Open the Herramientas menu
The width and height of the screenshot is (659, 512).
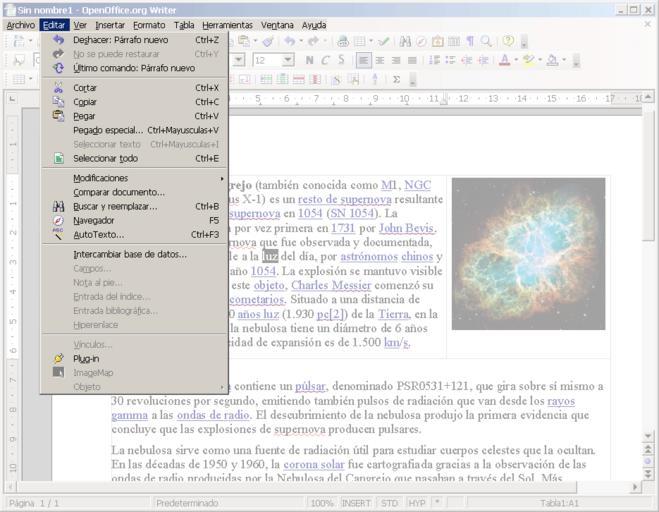click(x=227, y=24)
